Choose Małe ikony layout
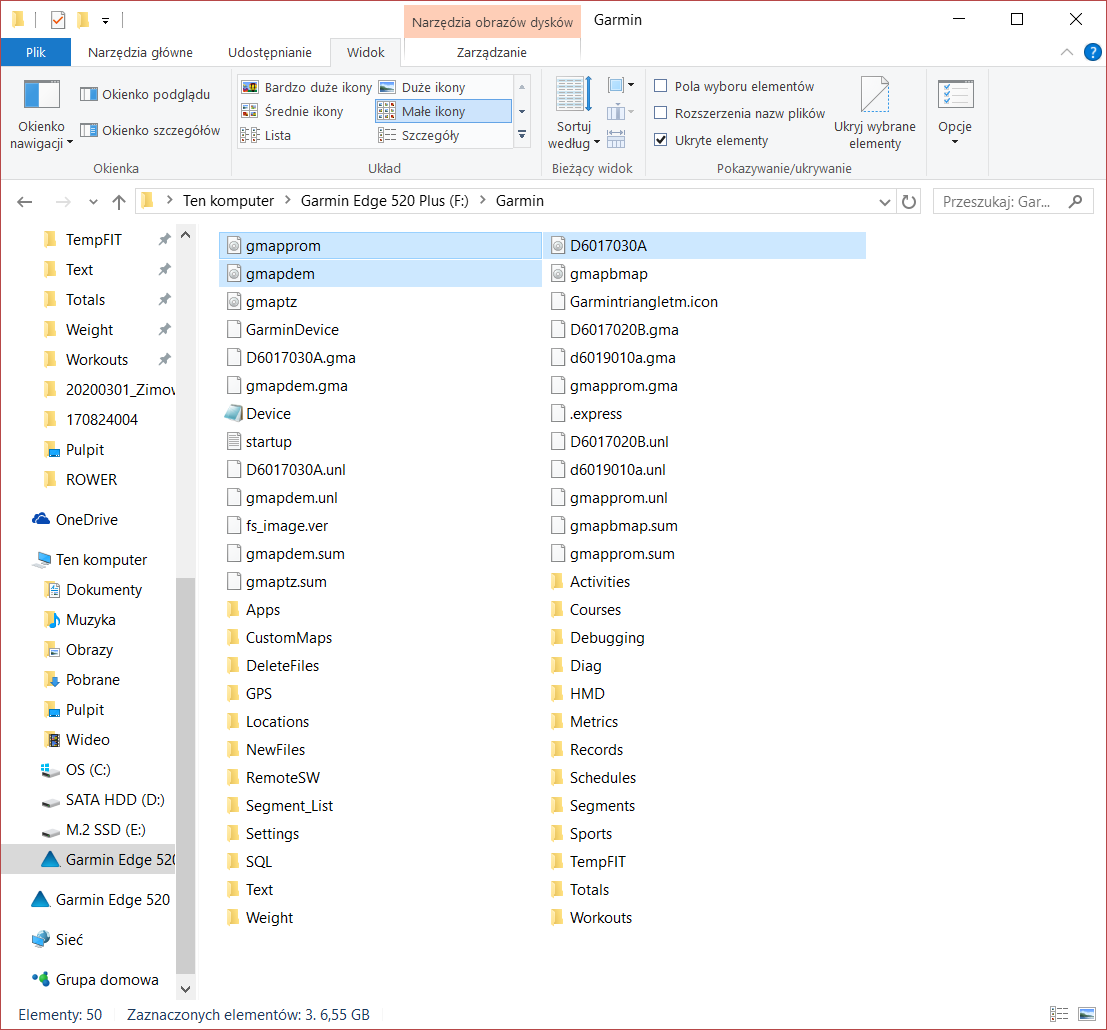The height and width of the screenshot is (1030, 1107). [x=443, y=111]
